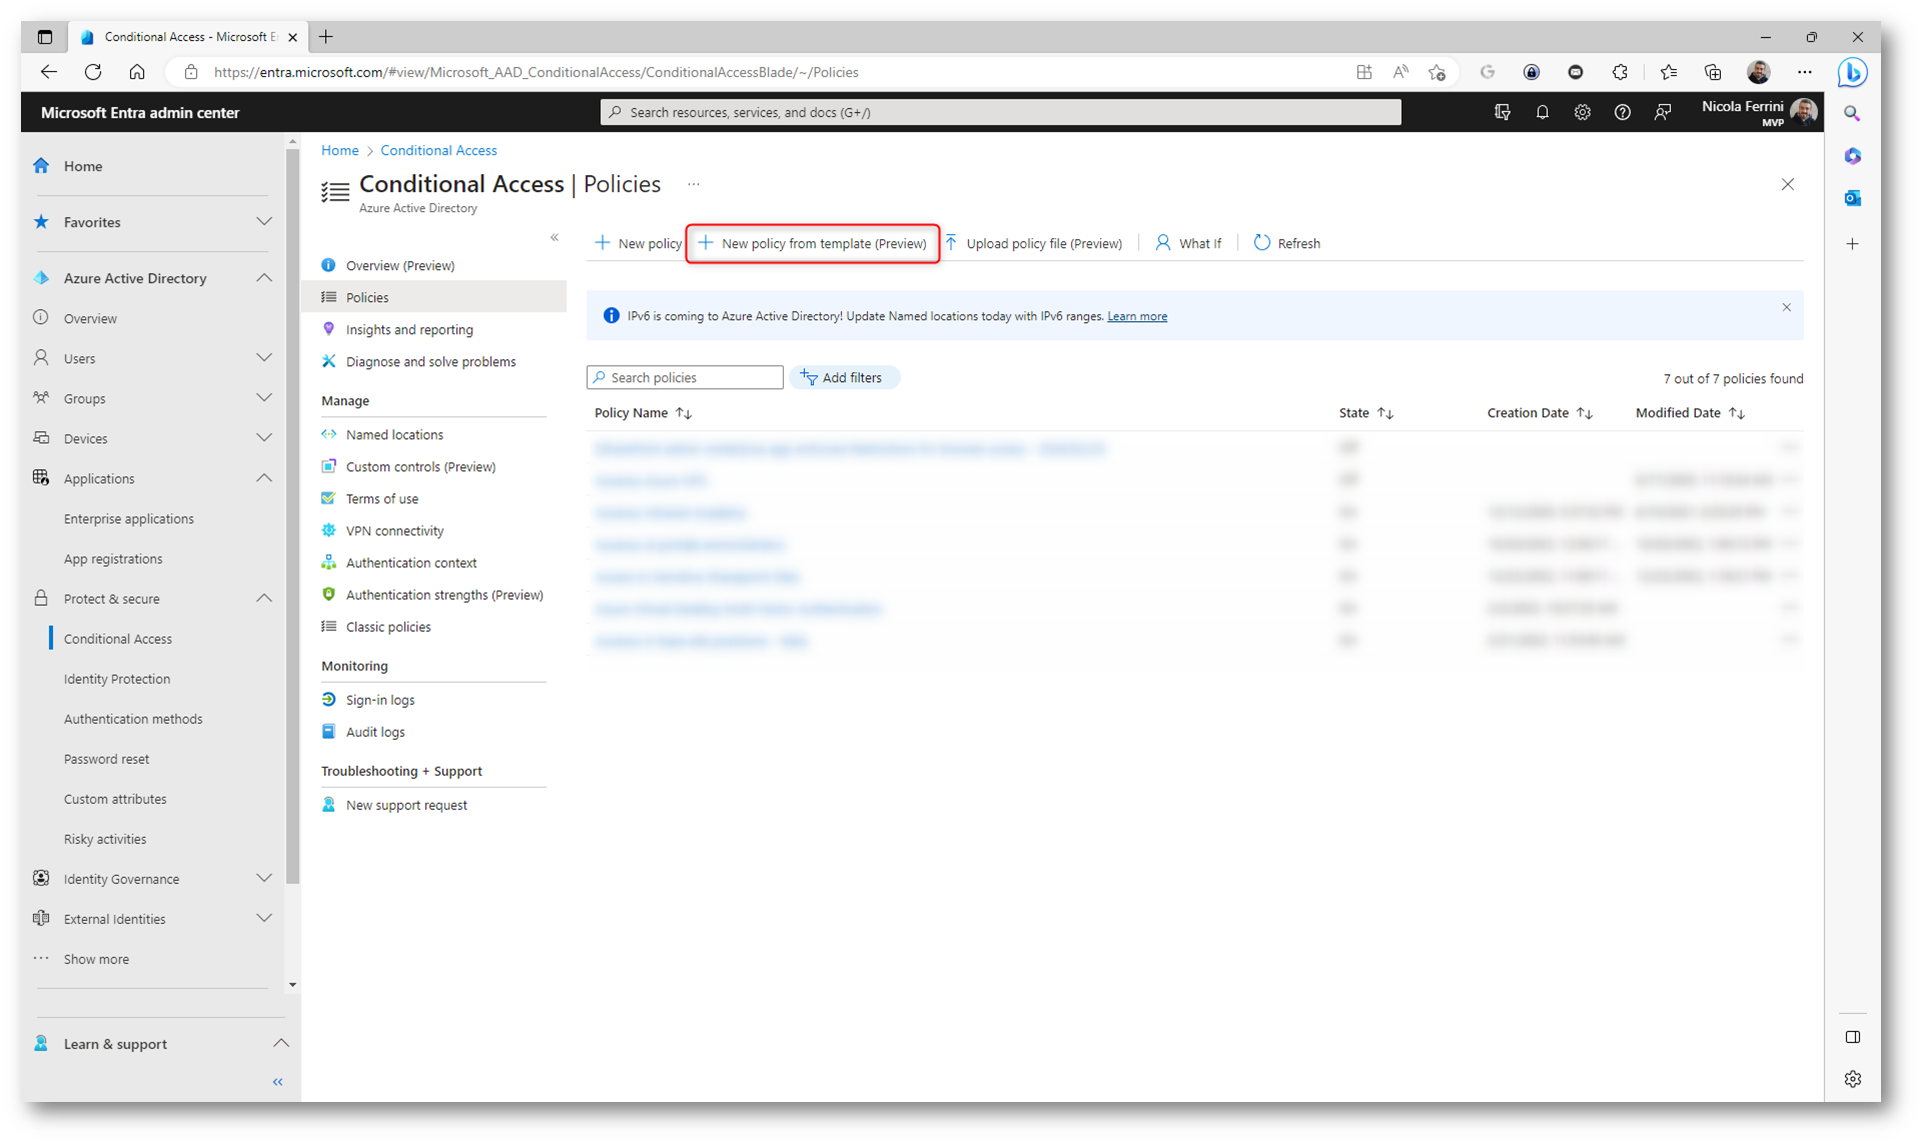This screenshot has width=1923, height=1144.
Task: Click the help question mark icon
Action: point(1622,113)
